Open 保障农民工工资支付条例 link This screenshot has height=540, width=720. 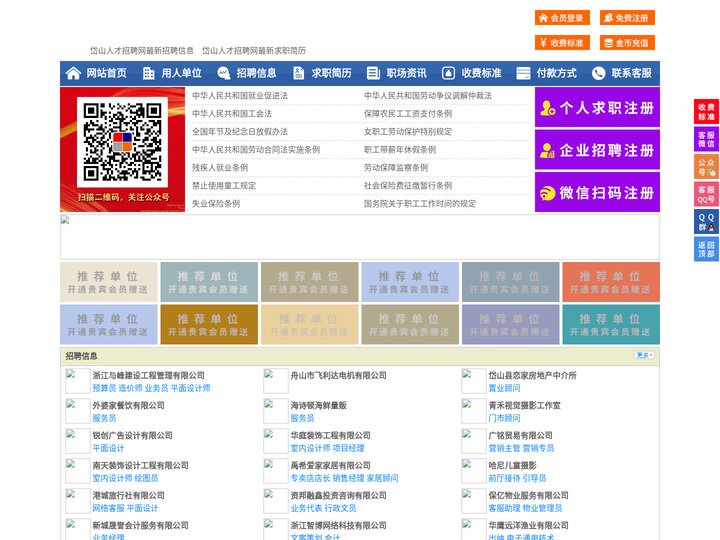(408, 113)
